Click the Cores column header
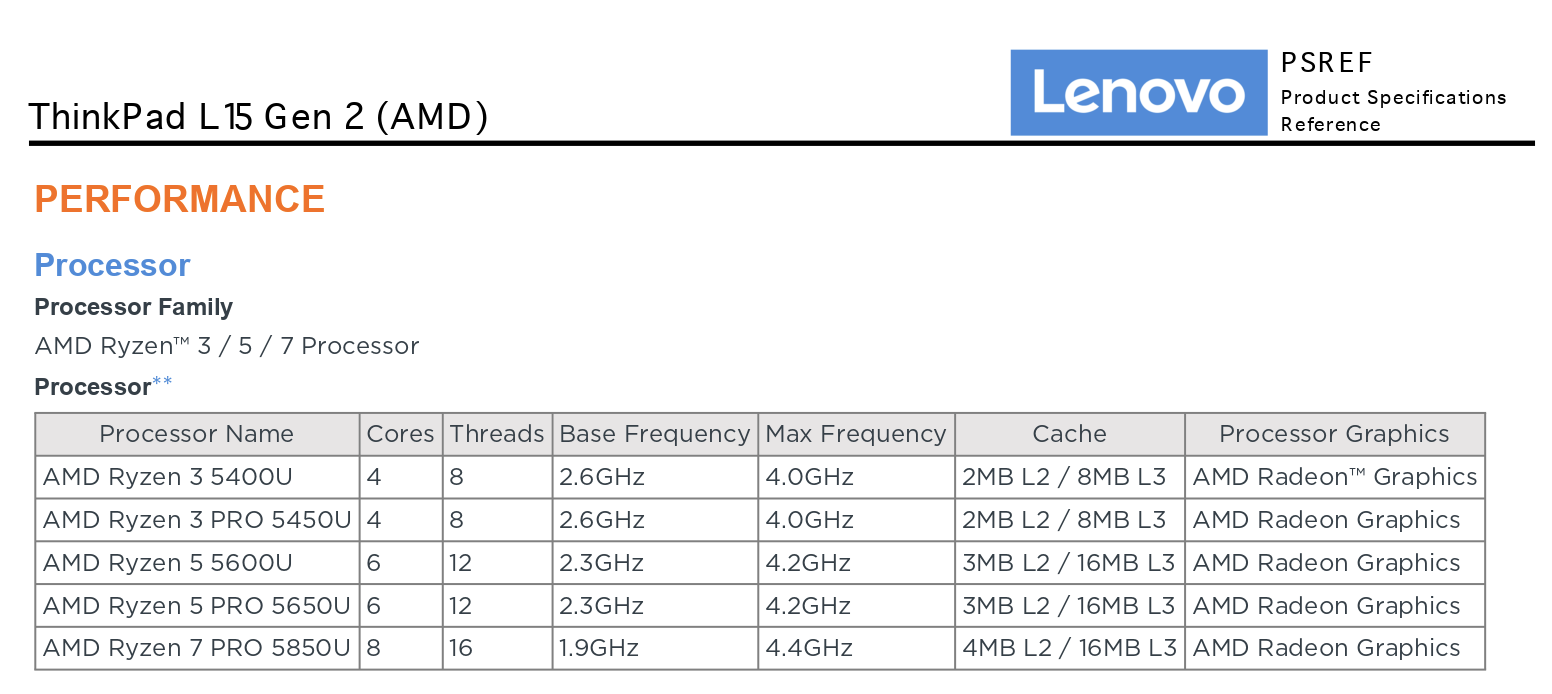Viewport: 1552px width, 694px height. (401, 434)
